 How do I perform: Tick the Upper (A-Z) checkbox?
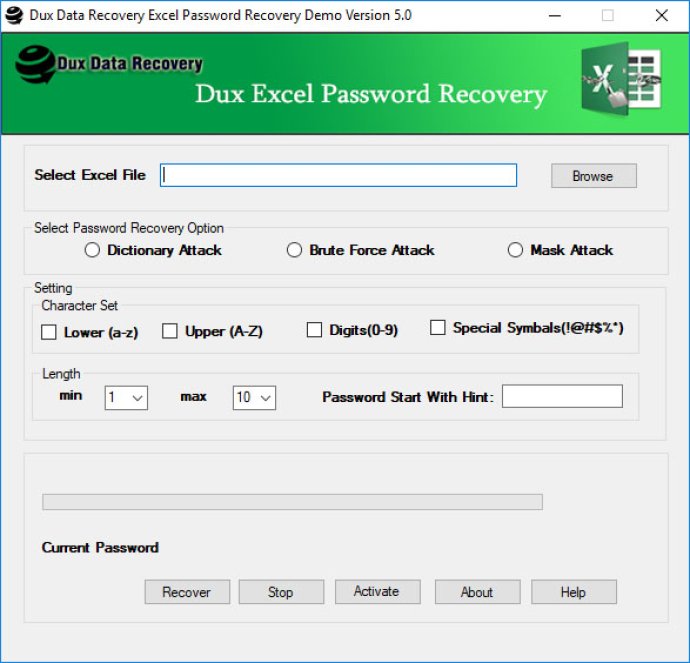169,331
